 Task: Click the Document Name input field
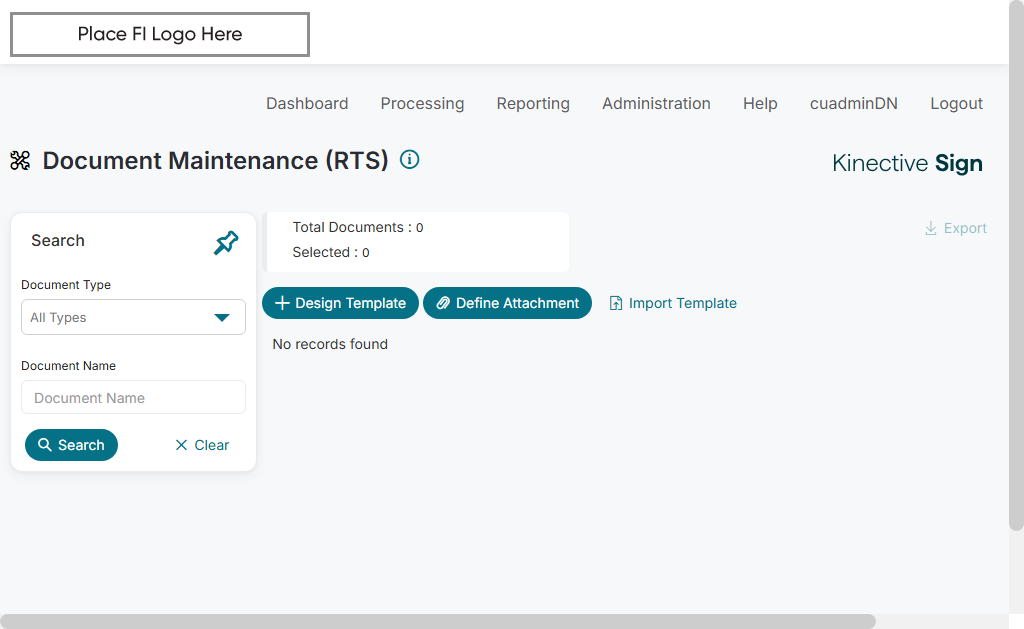[x=133, y=397]
